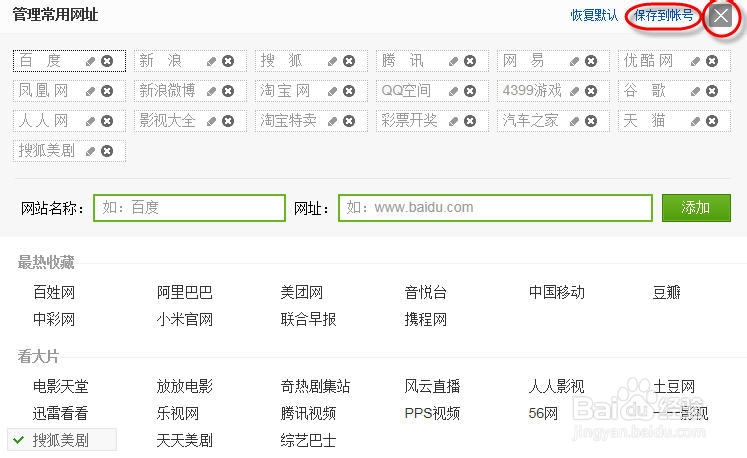Edit the QQ空间 shortcut pencil icon
Image resolution: width=747 pixels, height=458 pixels.
point(453,91)
